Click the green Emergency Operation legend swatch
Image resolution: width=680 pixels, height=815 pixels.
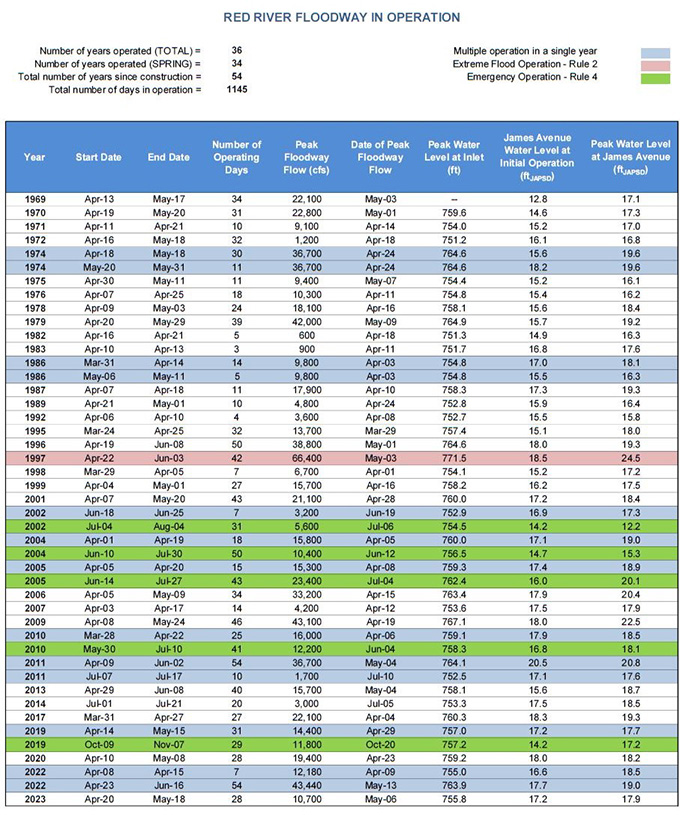click(654, 77)
